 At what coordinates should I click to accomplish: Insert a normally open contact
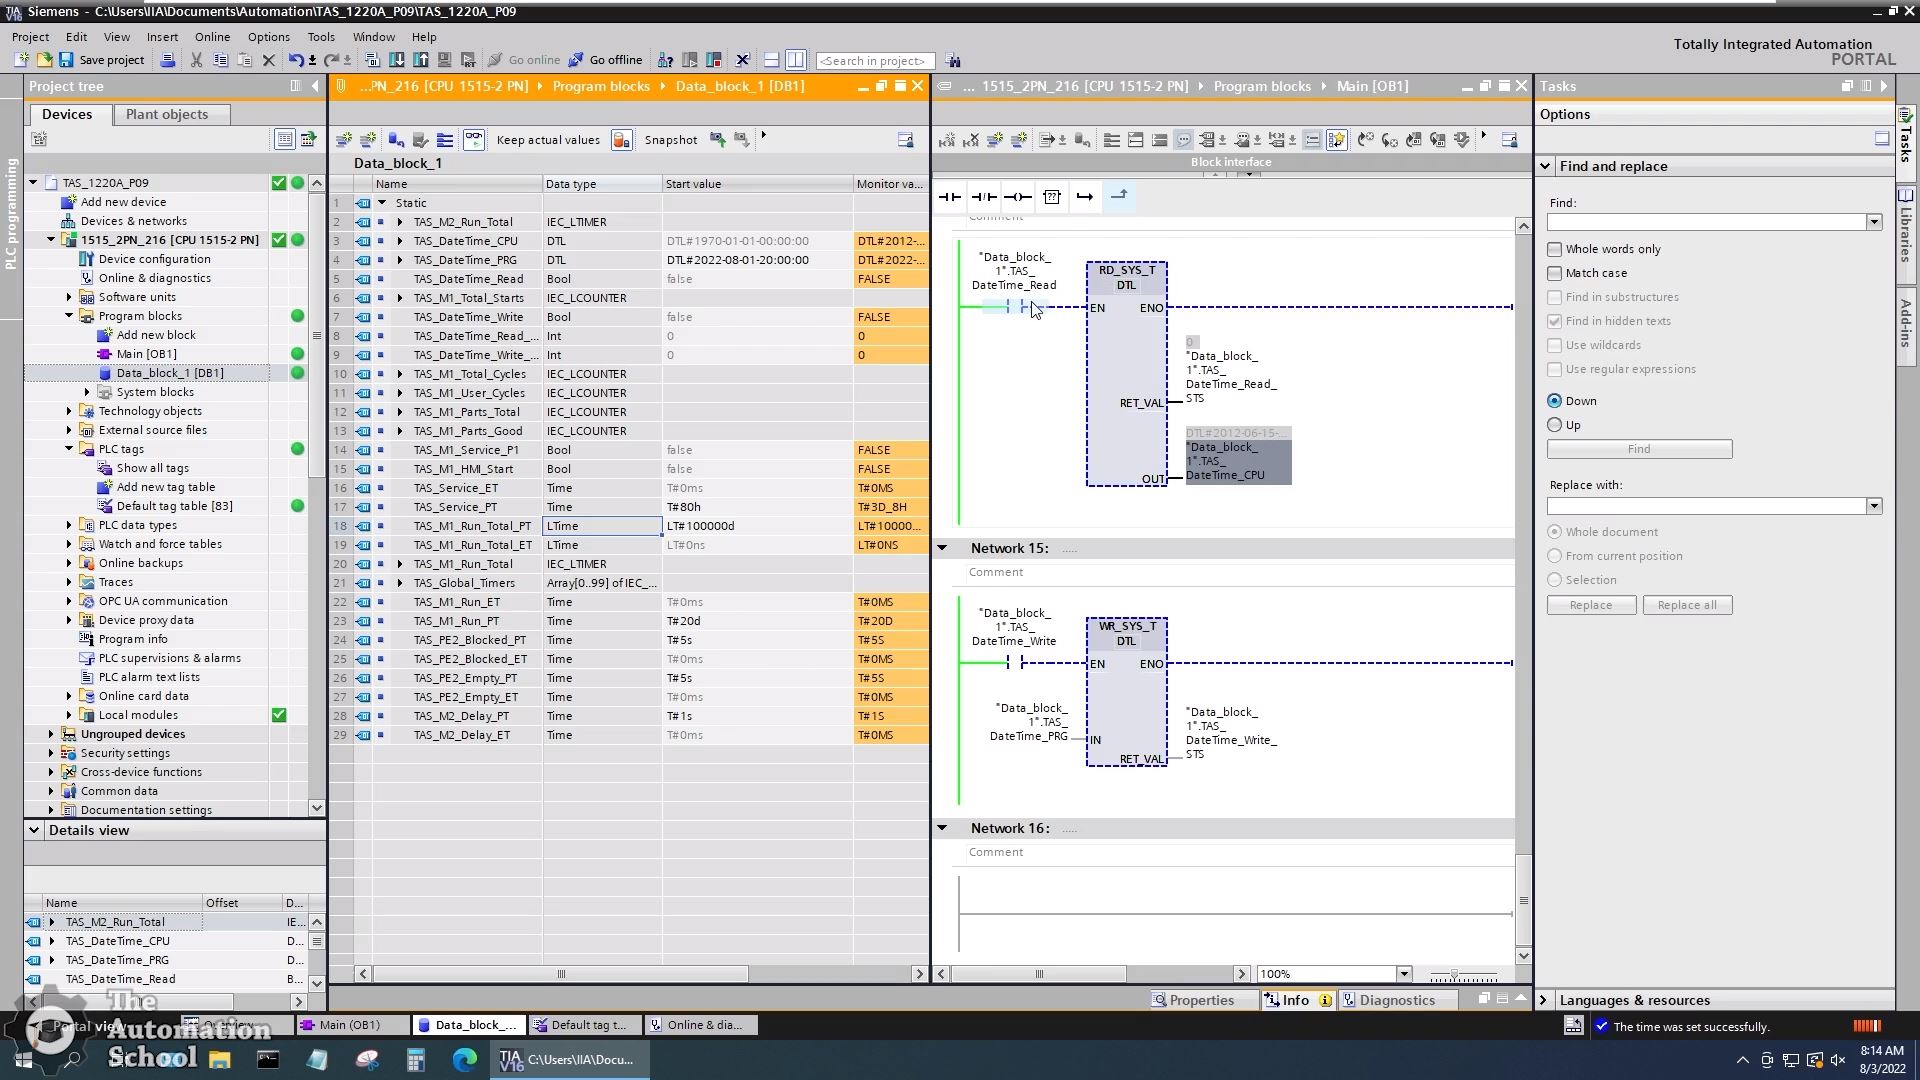point(949,197)
